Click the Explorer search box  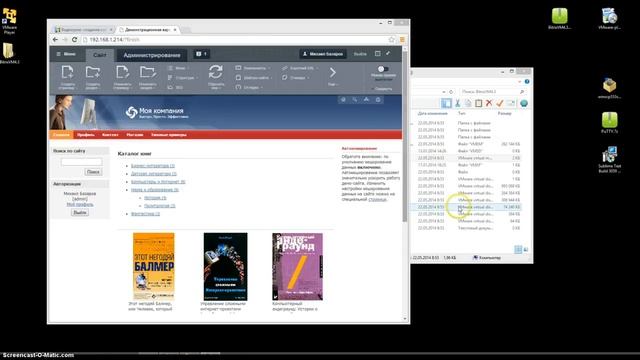(x=492, y=92)
